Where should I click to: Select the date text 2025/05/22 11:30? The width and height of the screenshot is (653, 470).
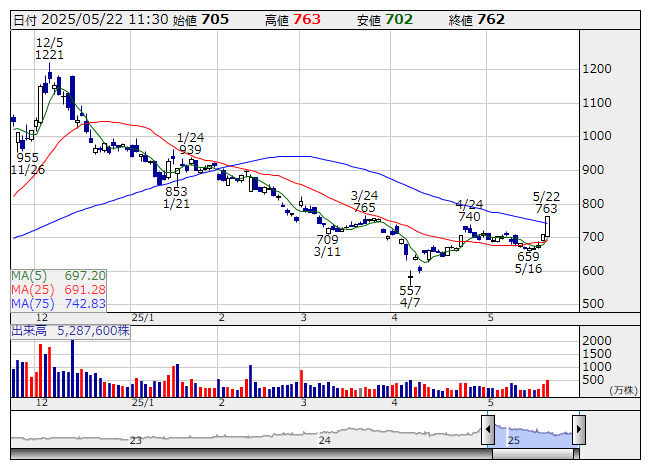click(105, 20)
